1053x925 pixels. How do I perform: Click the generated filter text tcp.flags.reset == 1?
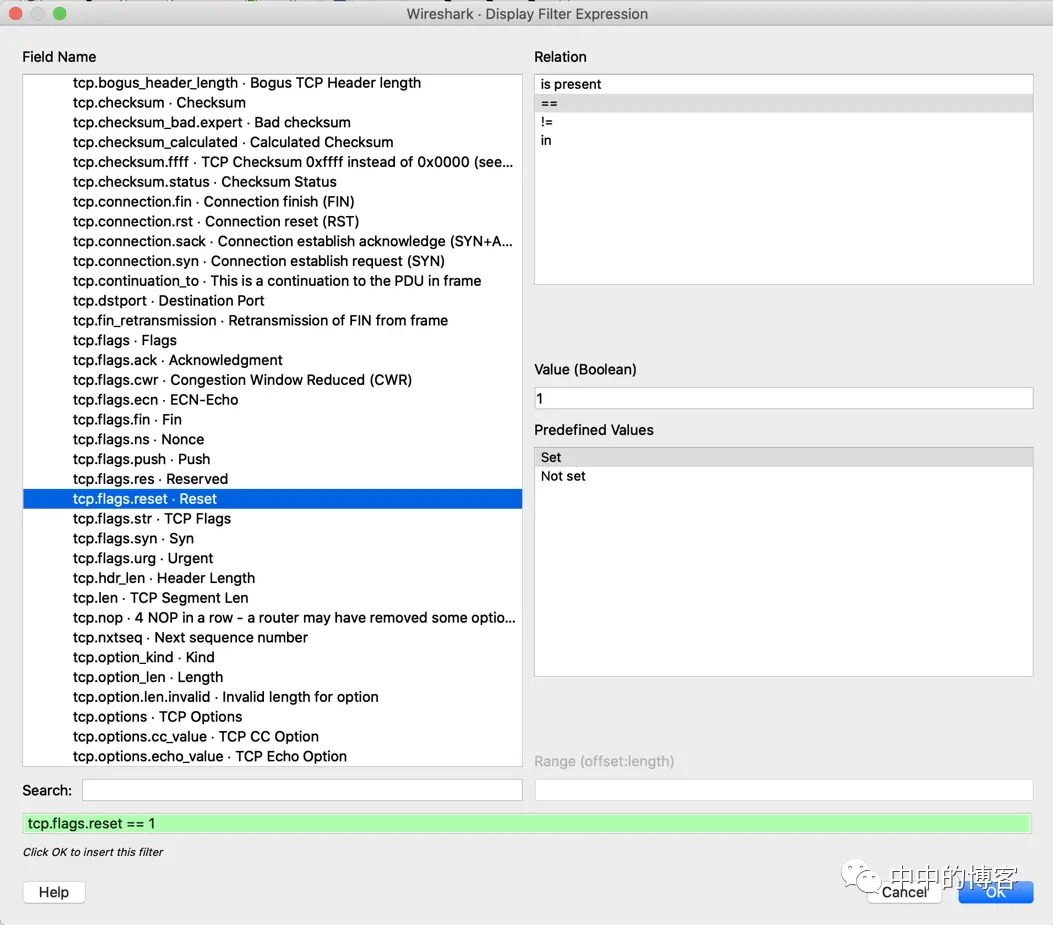[91, 824]
